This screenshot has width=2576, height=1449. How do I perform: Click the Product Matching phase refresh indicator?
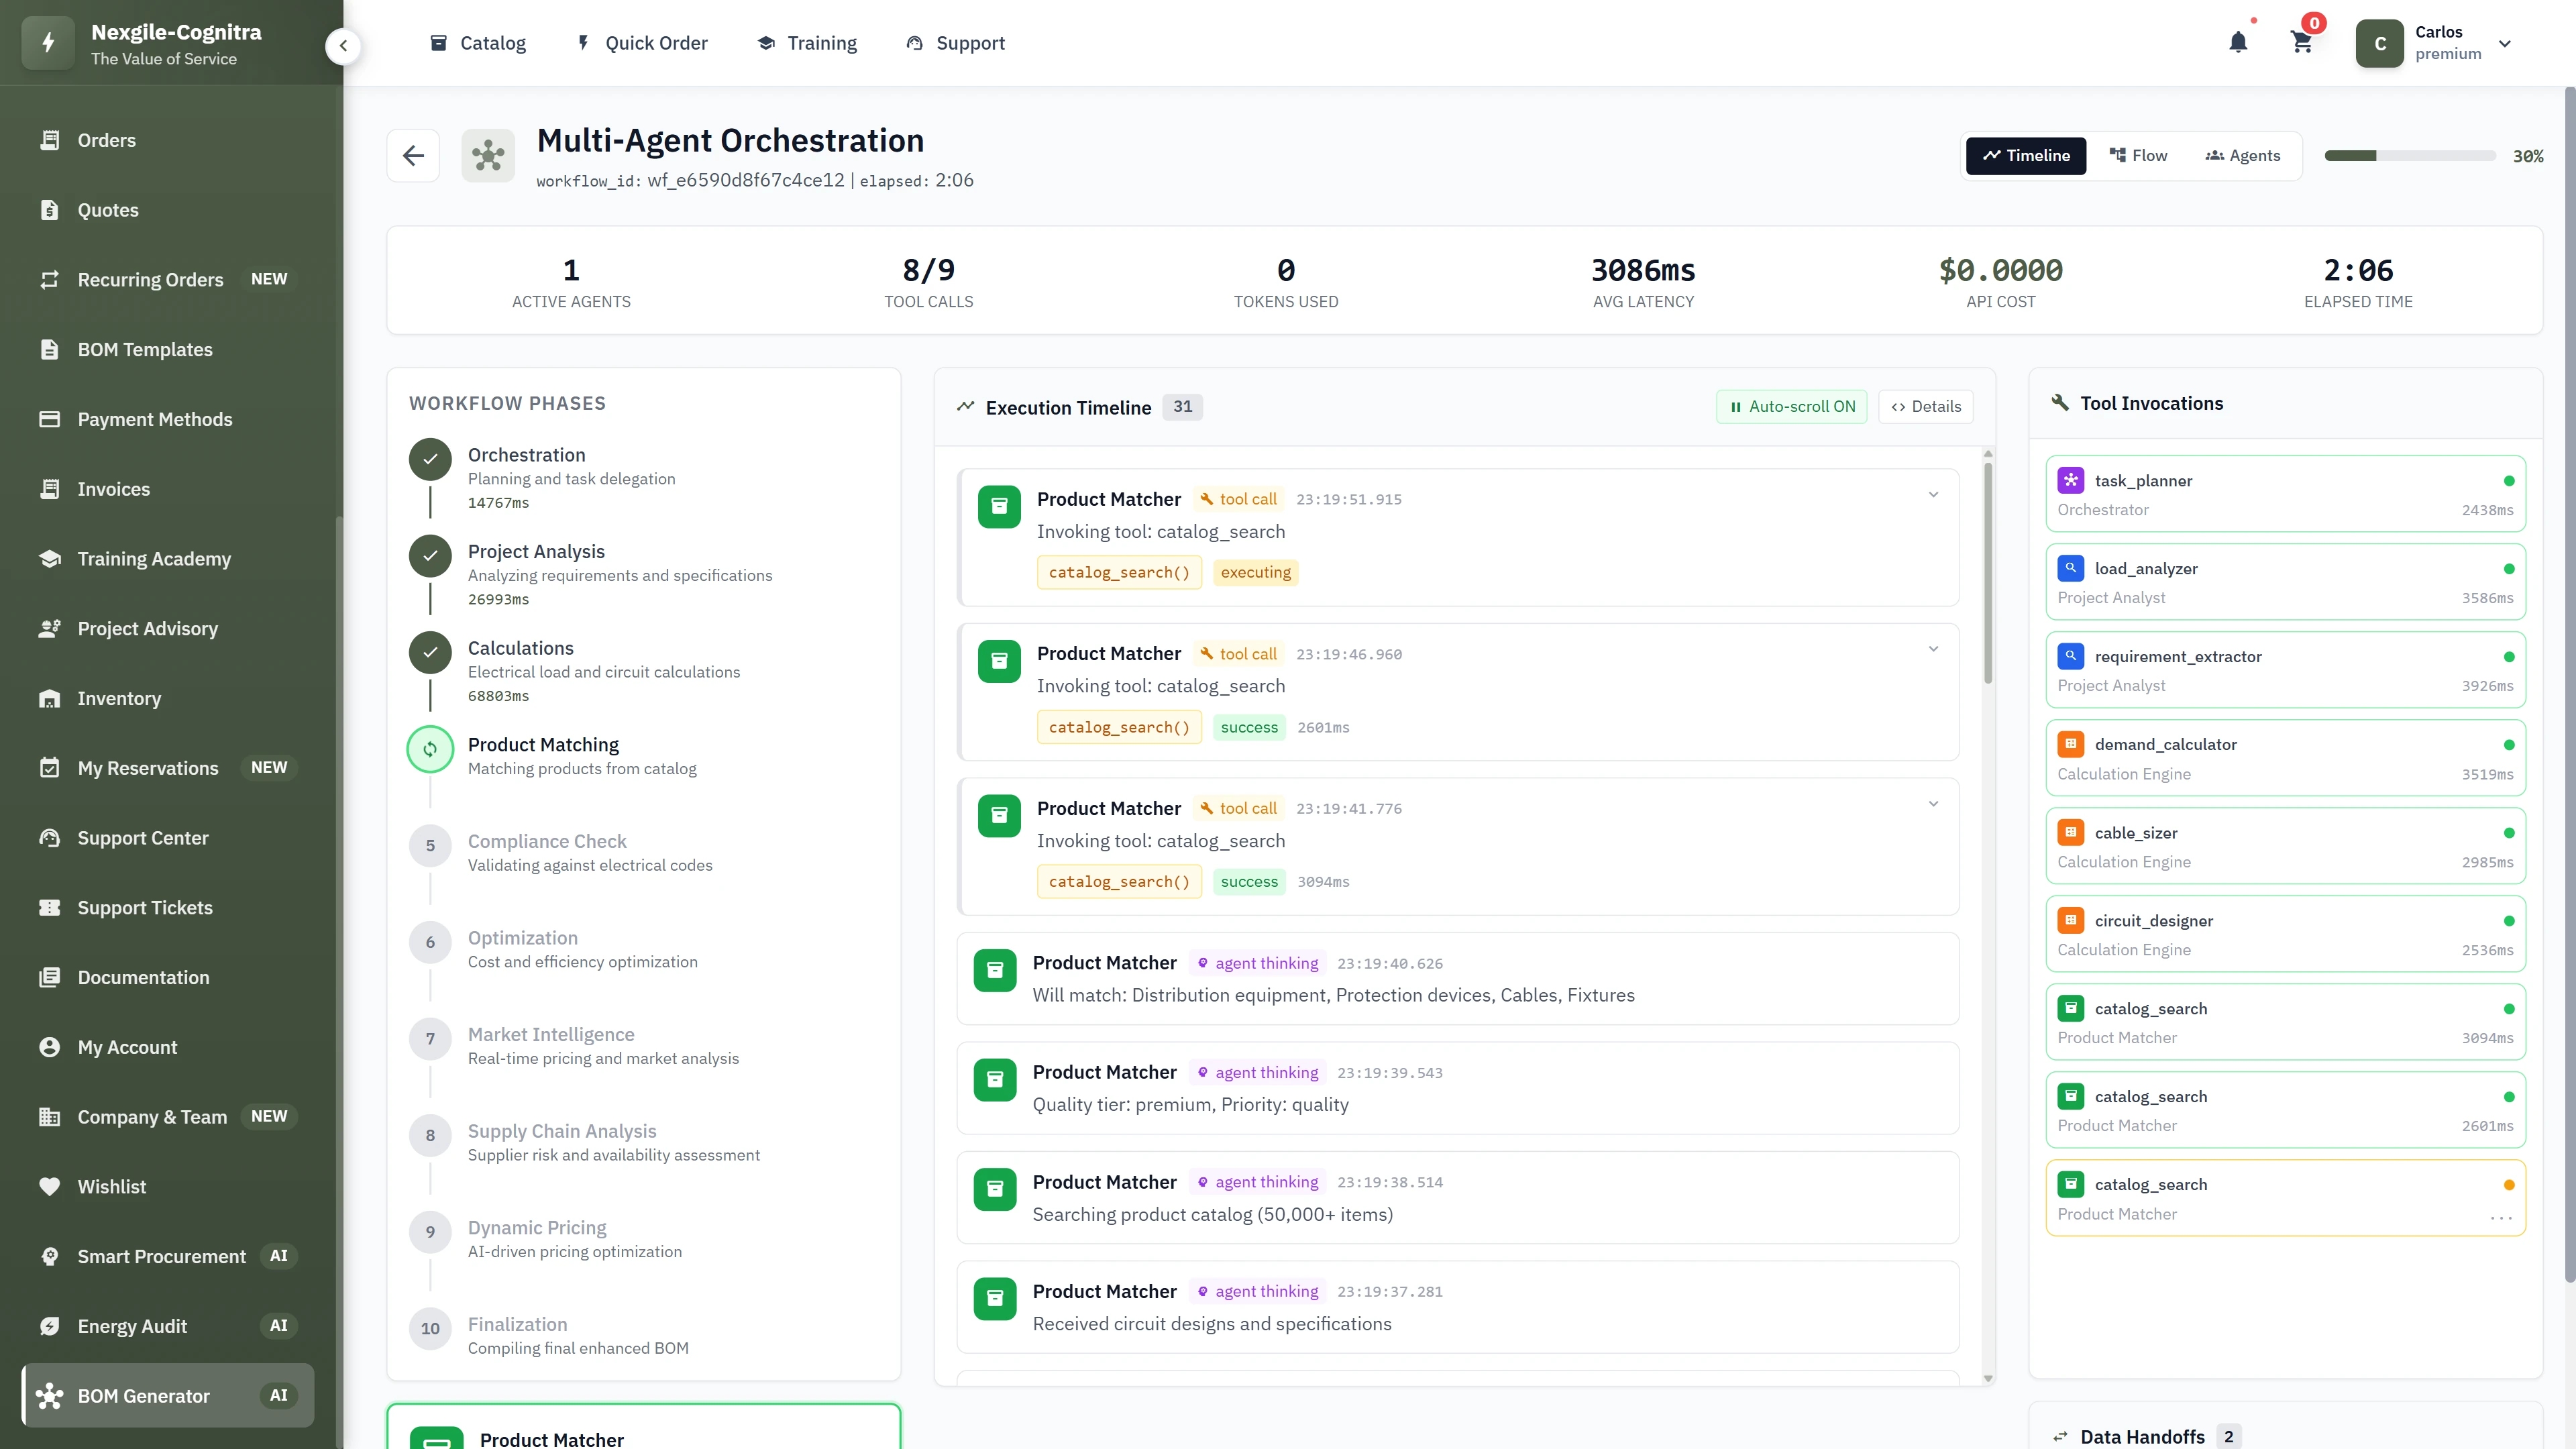[x=430, y=749]
